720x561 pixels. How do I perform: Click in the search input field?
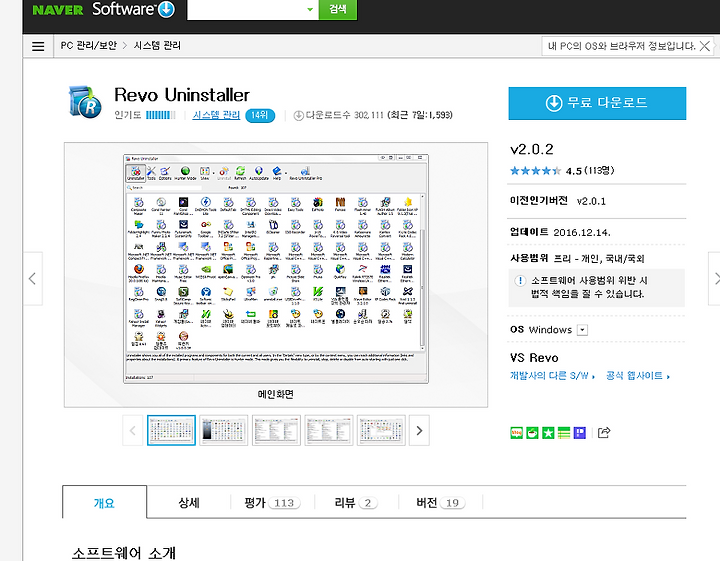pyautogui.click(x=246, y=9)
